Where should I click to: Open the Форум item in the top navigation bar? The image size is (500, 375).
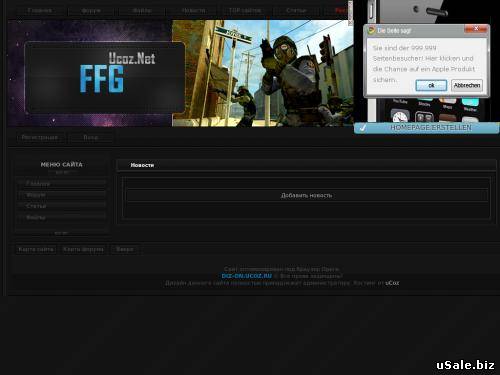tap(91, 10)
